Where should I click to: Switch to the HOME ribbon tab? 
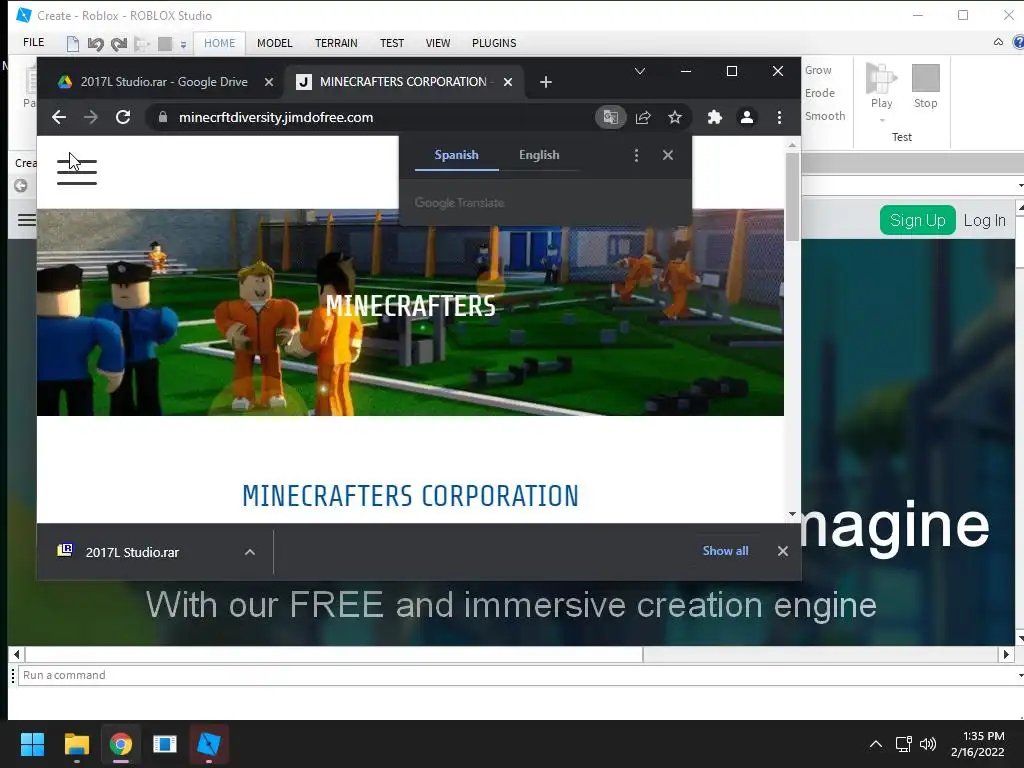[219, 43]
